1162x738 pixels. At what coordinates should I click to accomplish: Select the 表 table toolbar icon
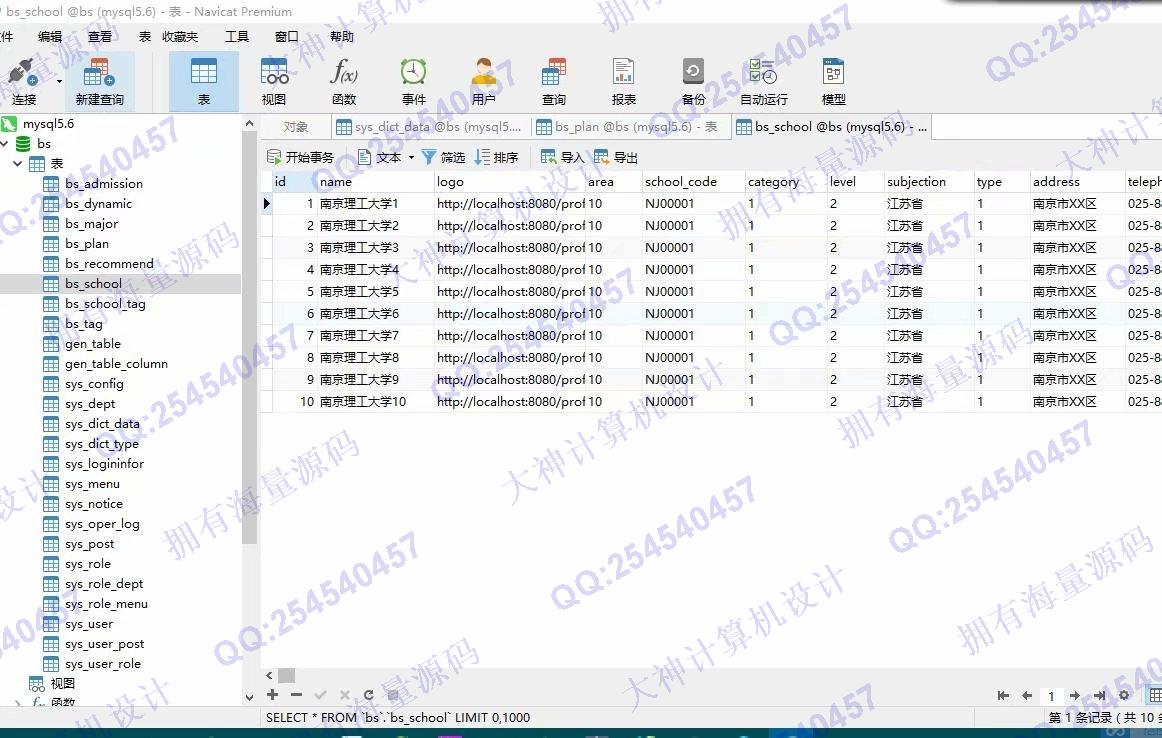[x=204, y=81]
